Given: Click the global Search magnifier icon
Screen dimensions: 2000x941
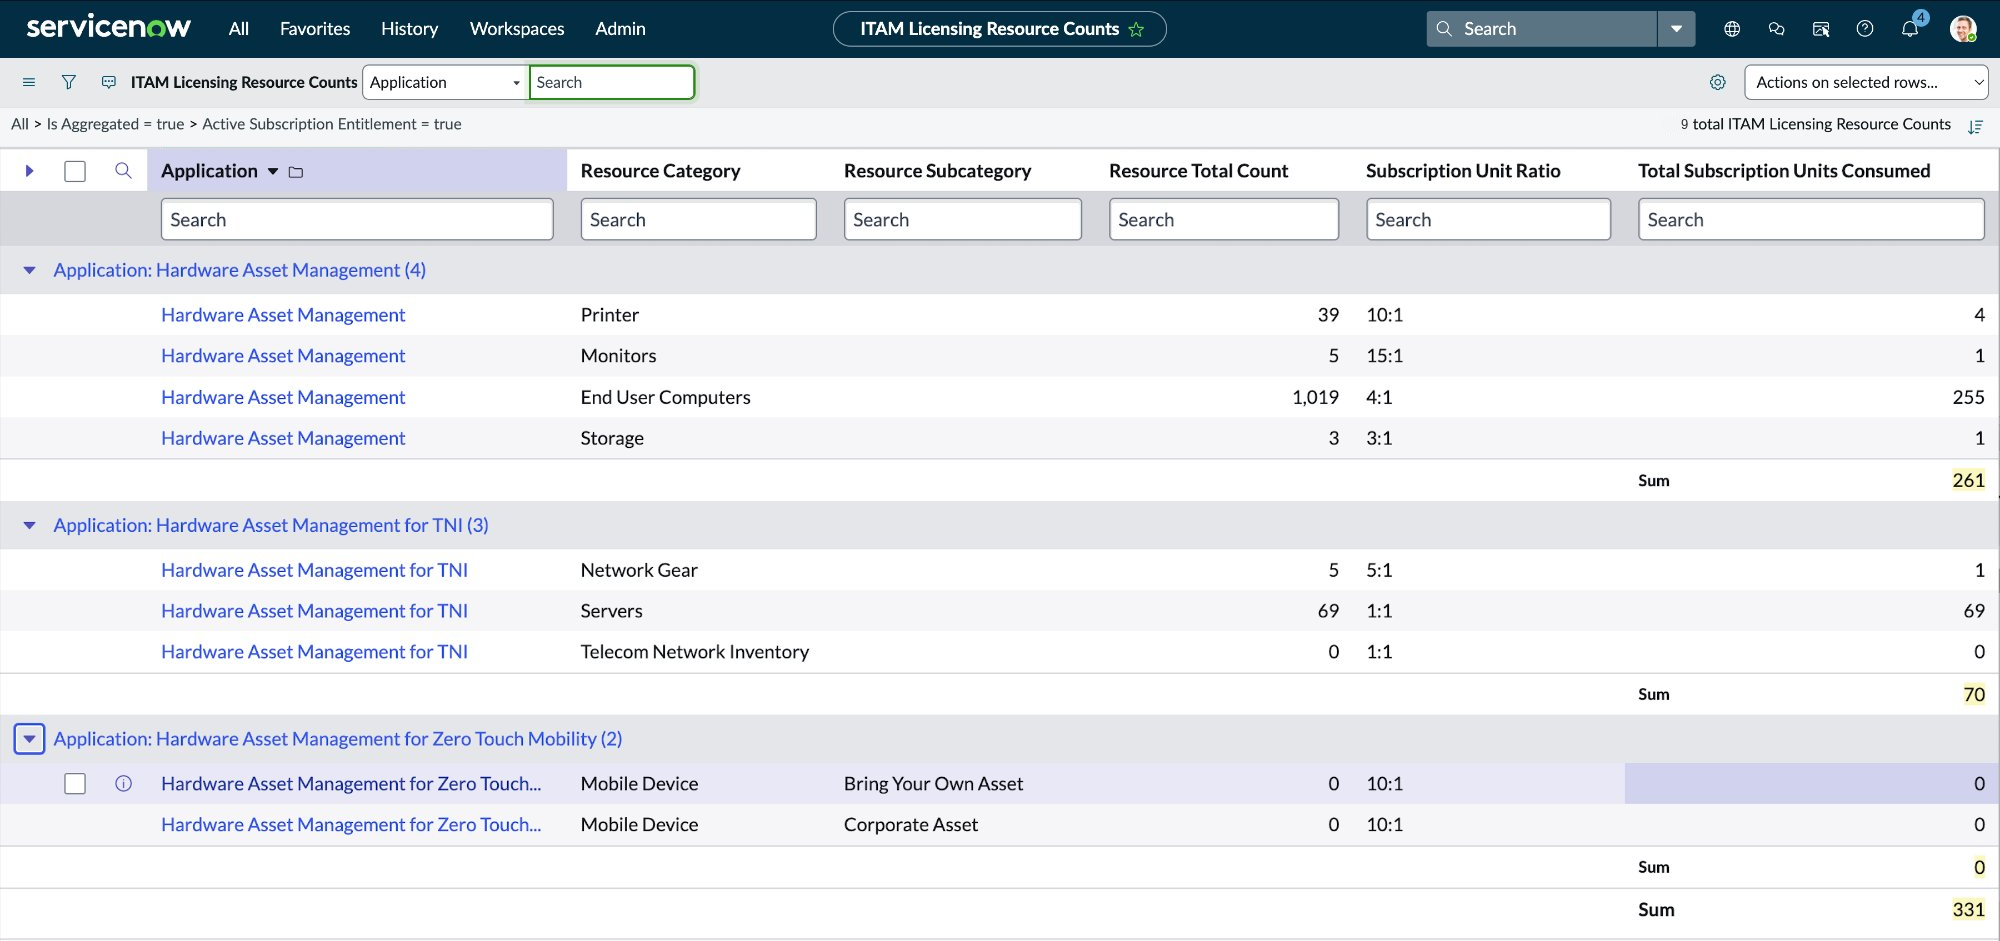Looking at the screenshot, I should (1444, 29).
